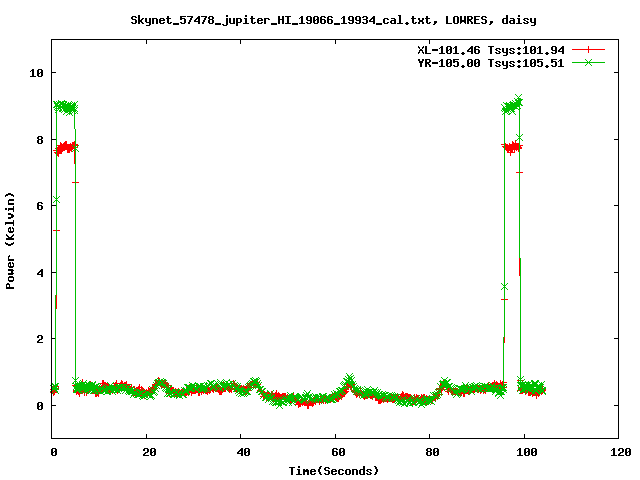Click the Time(Seconds) x-axis label
640x480 pixels.
tap(333, 471)
